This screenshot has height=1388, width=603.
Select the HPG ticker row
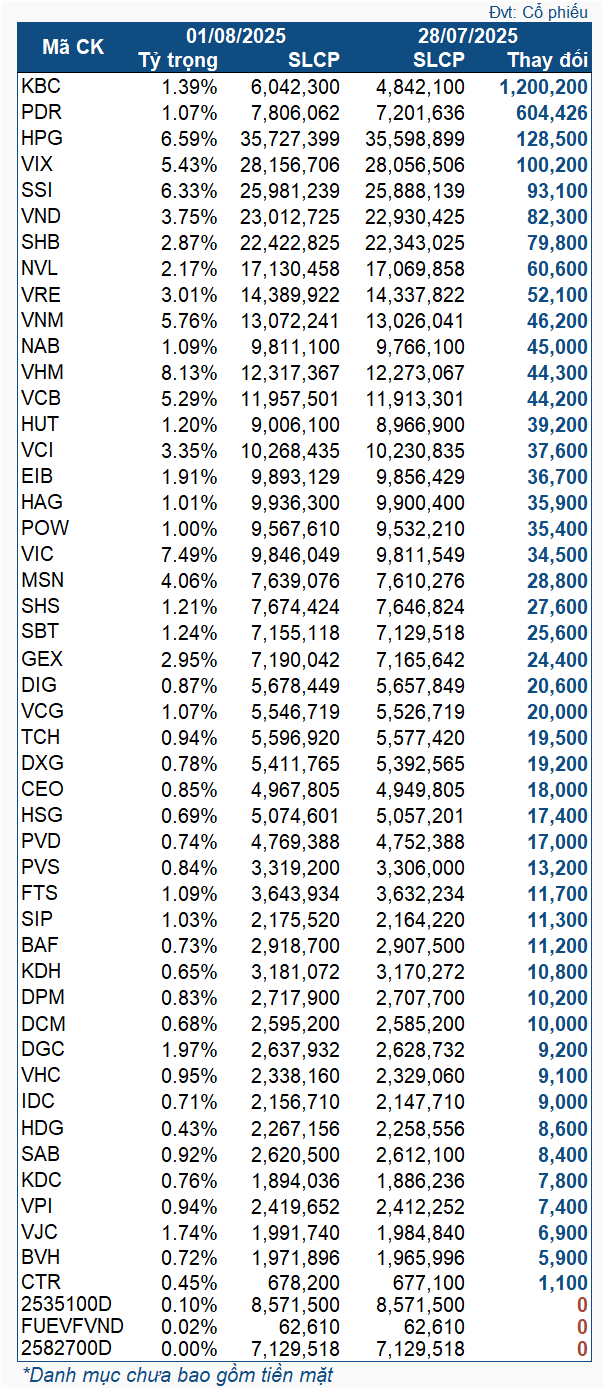point(305,139)
